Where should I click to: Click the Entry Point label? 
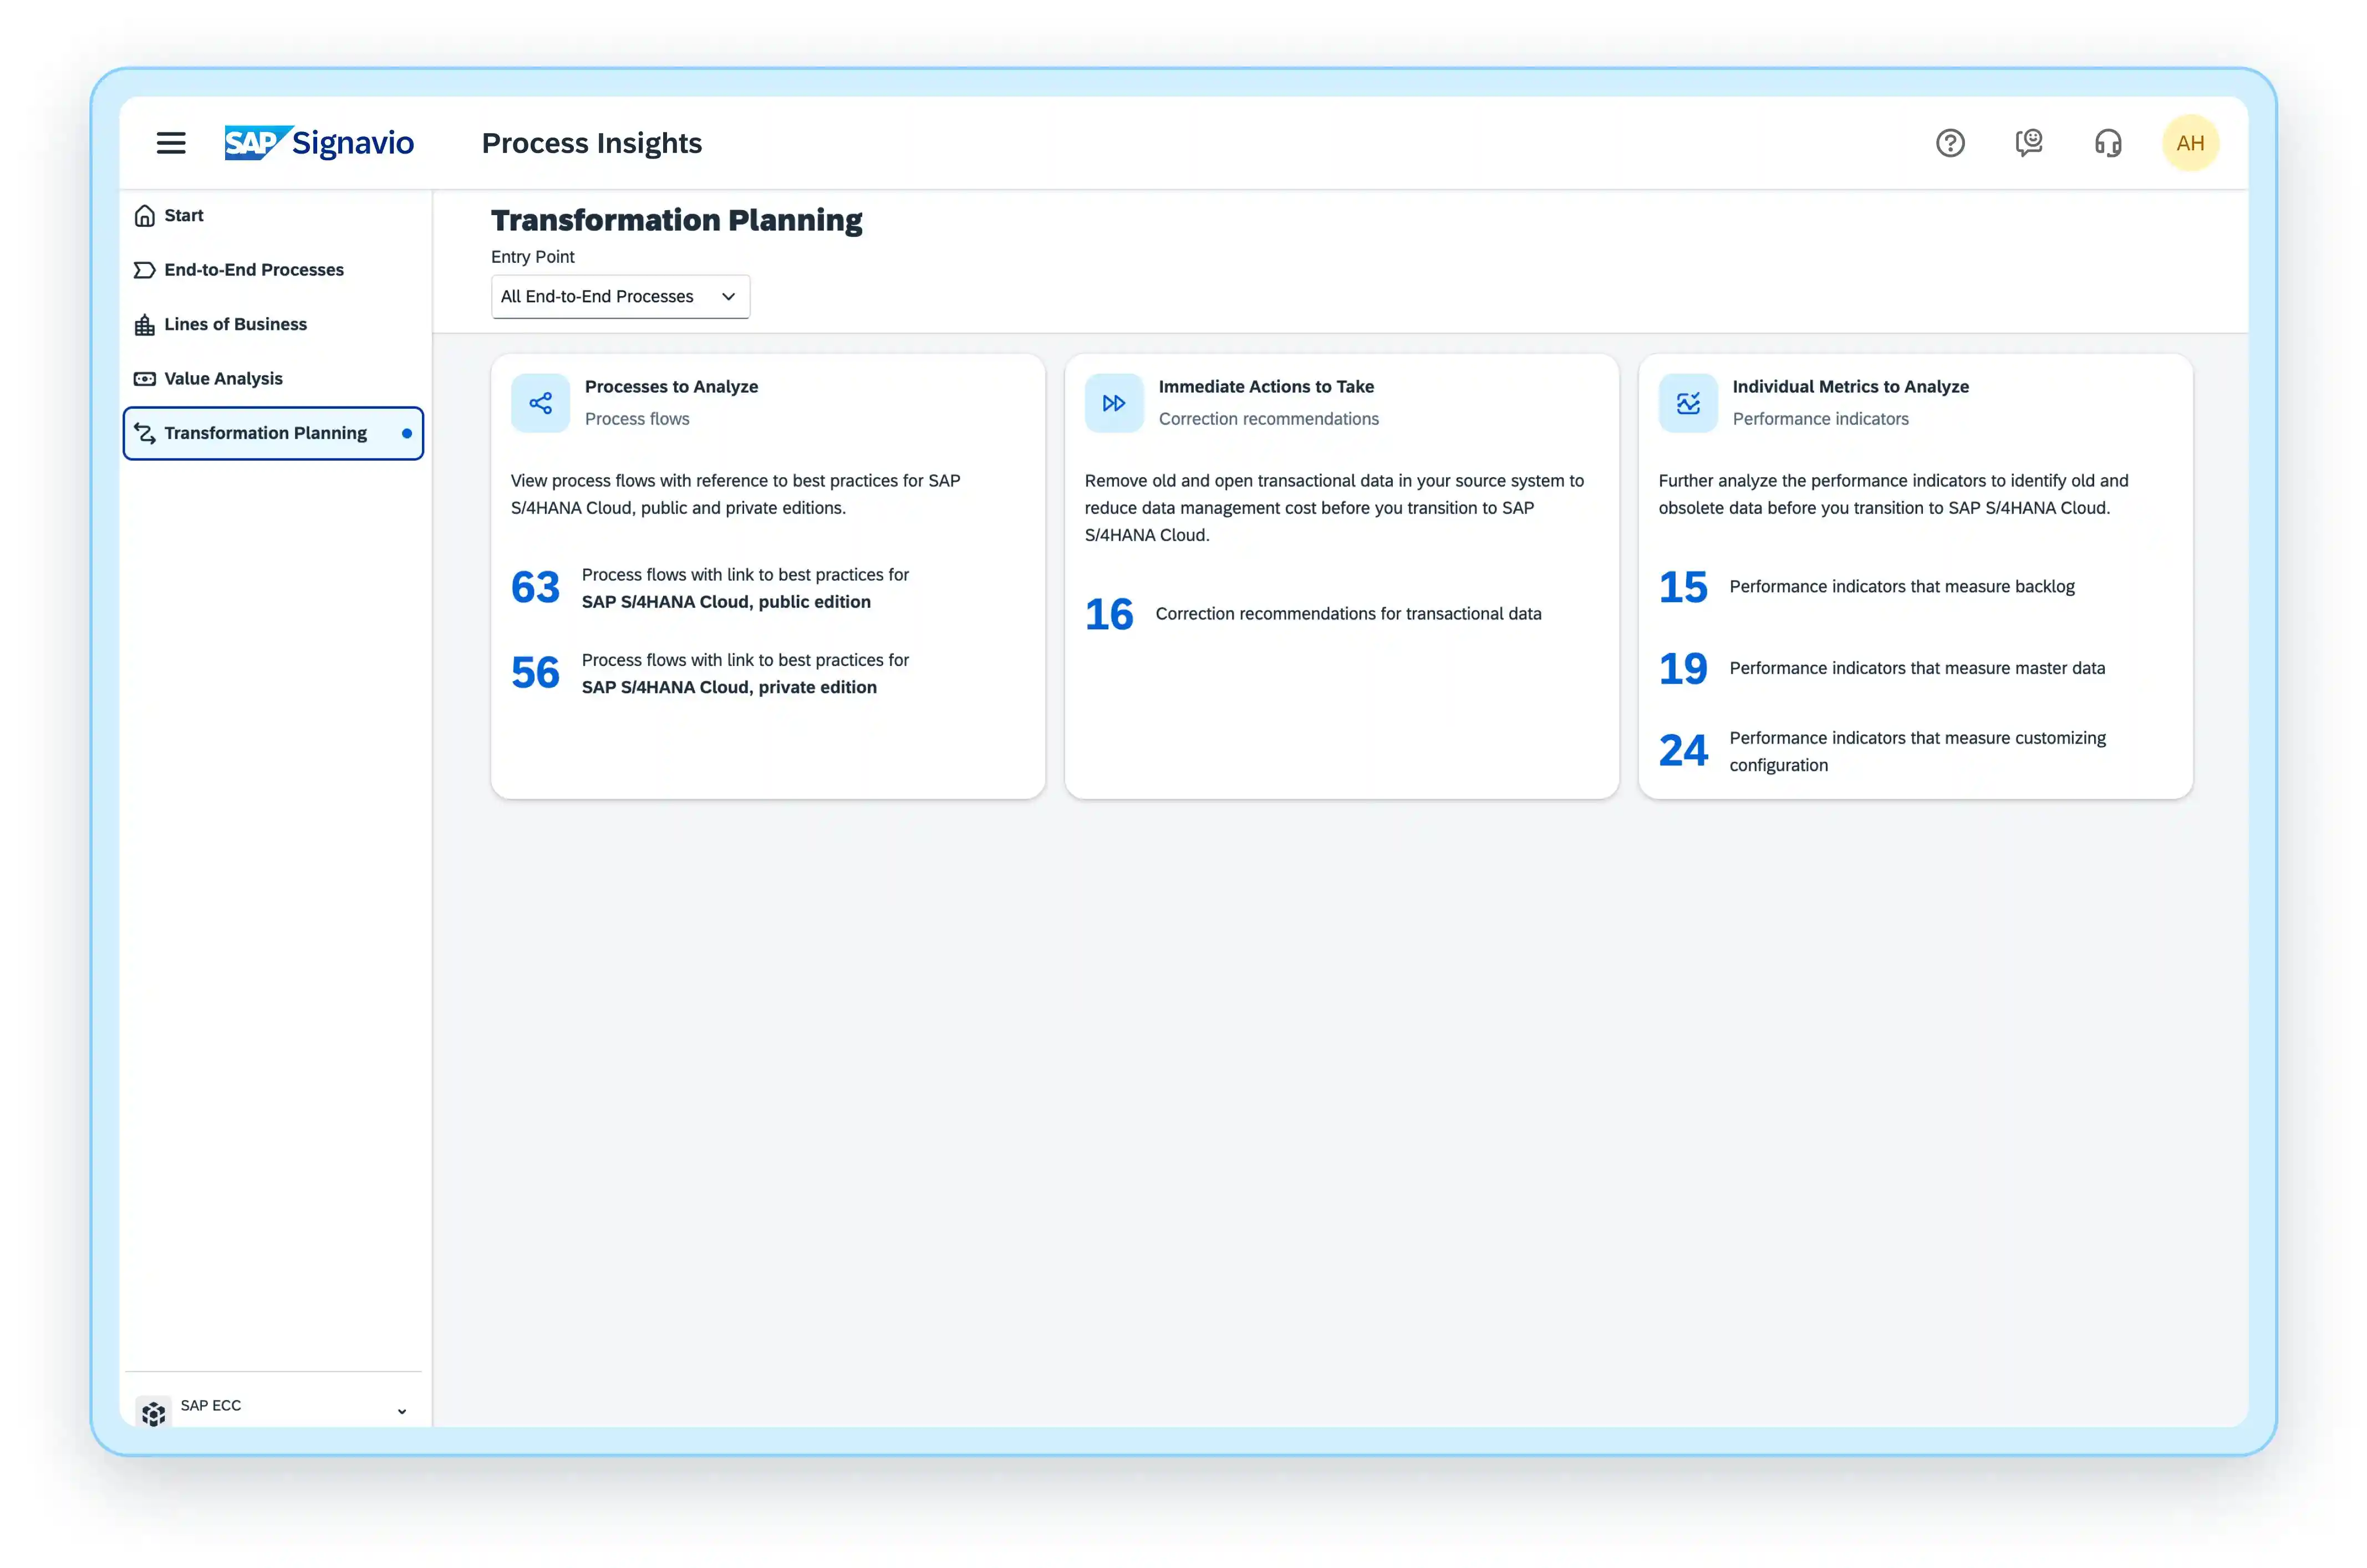(x=532, y=257)
